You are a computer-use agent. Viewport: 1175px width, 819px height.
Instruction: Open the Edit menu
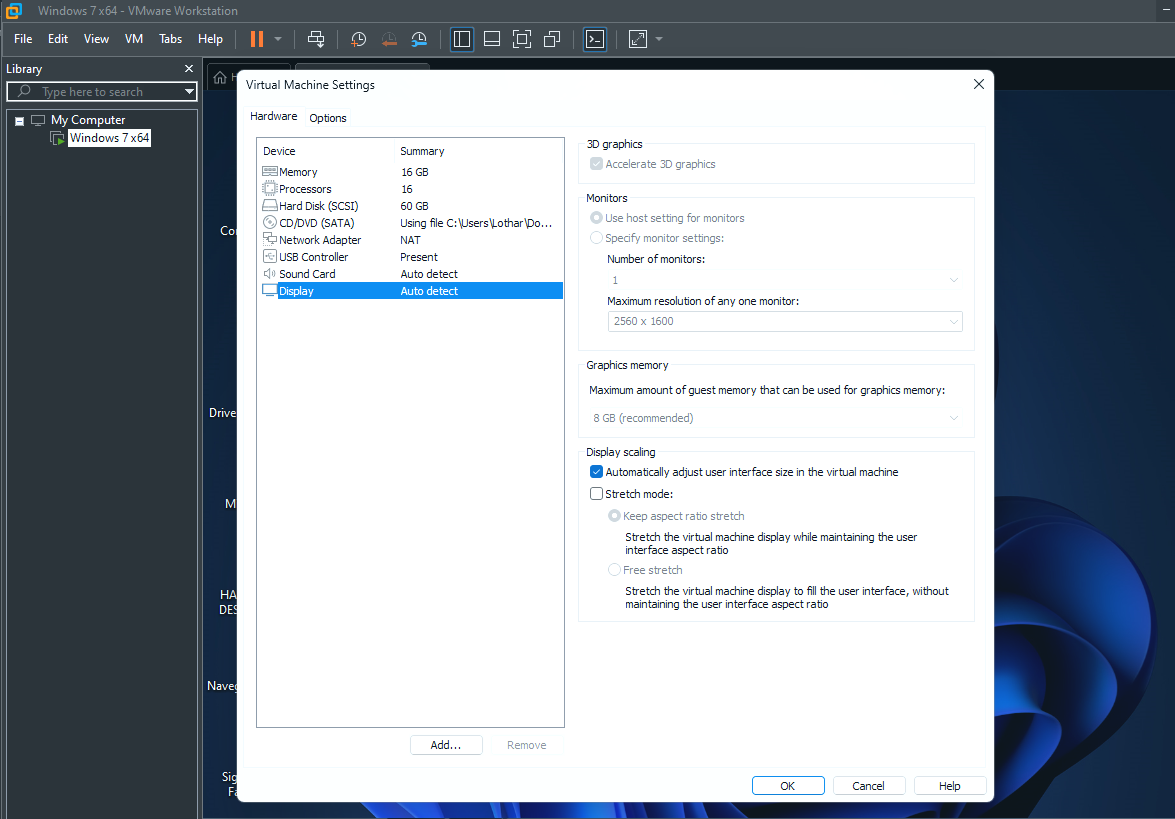58,39
